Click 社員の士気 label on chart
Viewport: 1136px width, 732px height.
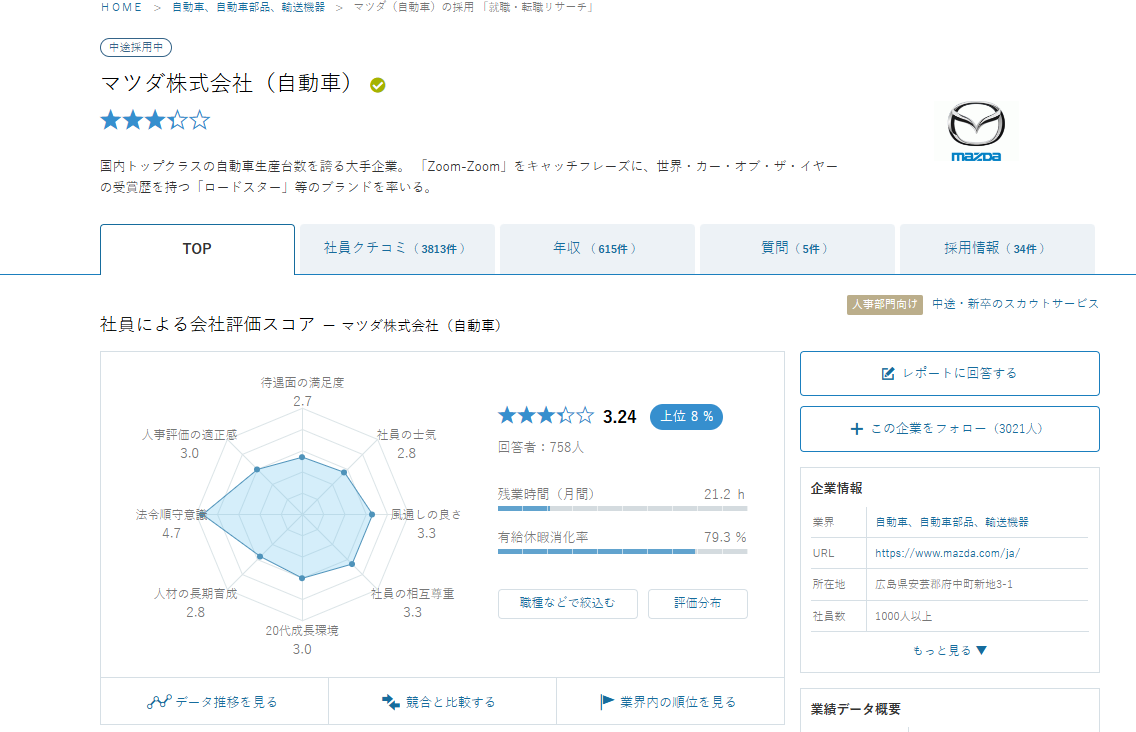tap(406, 435)
